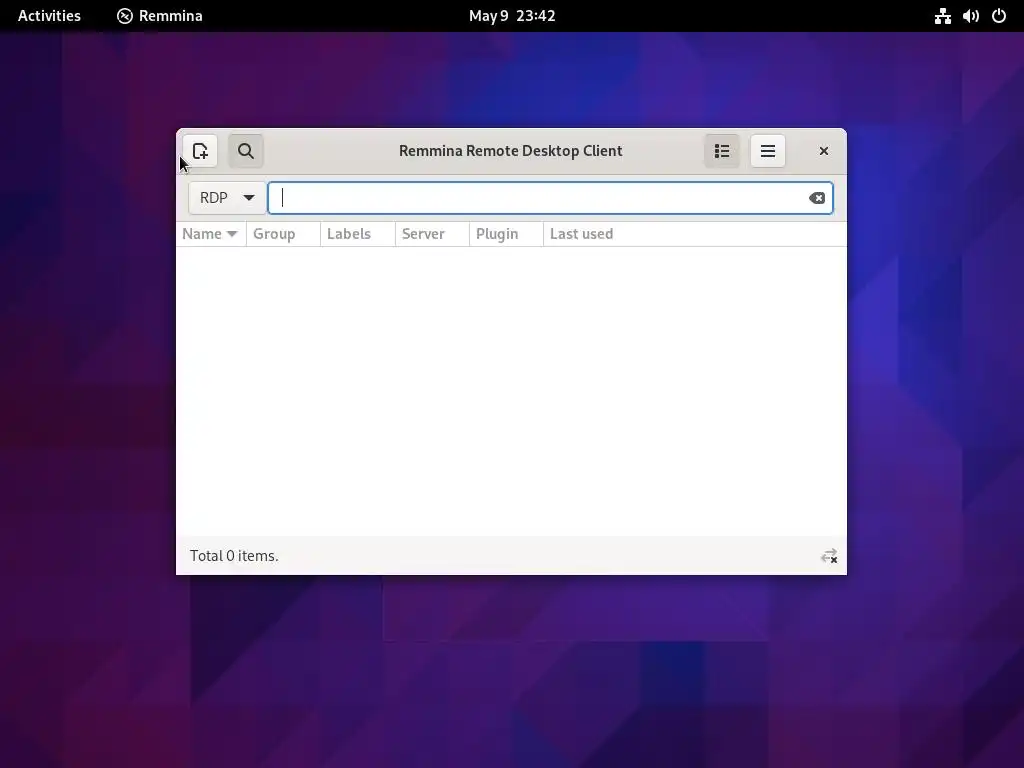
Task: Sort by Plugin column header
Action: tap(506, 234)
